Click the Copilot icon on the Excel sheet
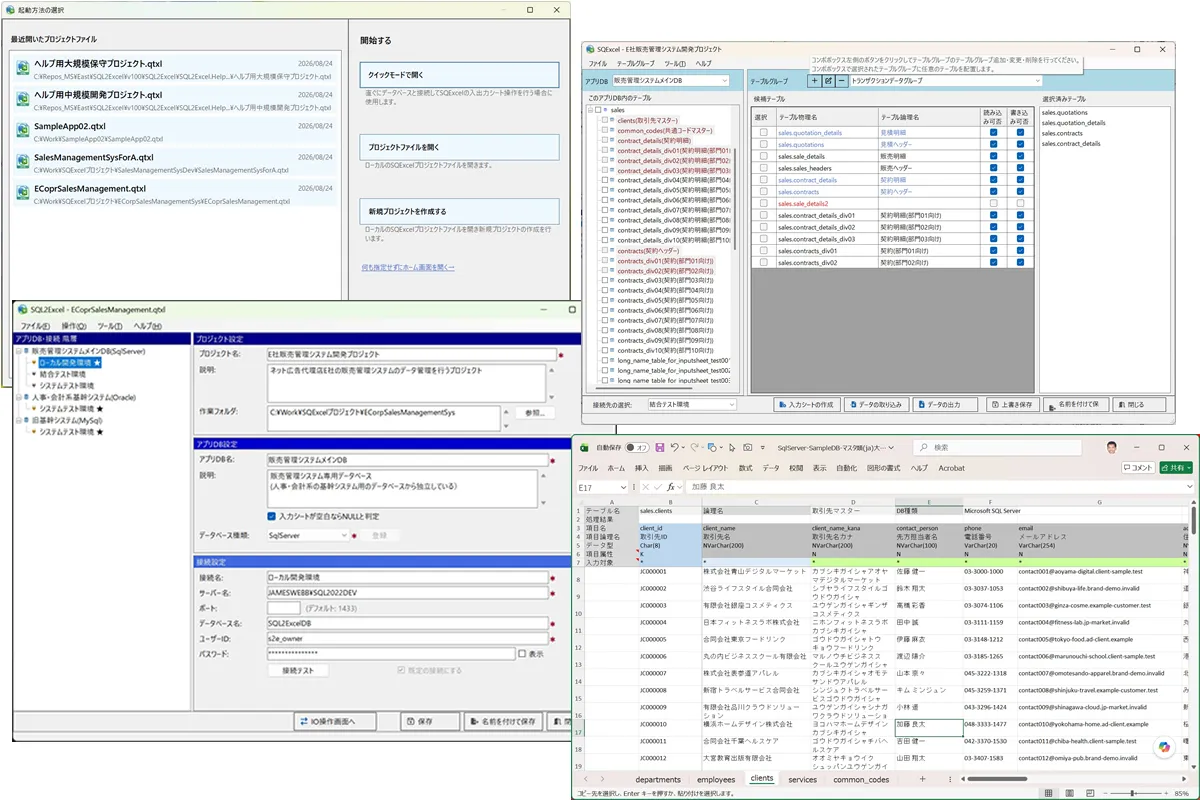 click(x=1164, y=747)
